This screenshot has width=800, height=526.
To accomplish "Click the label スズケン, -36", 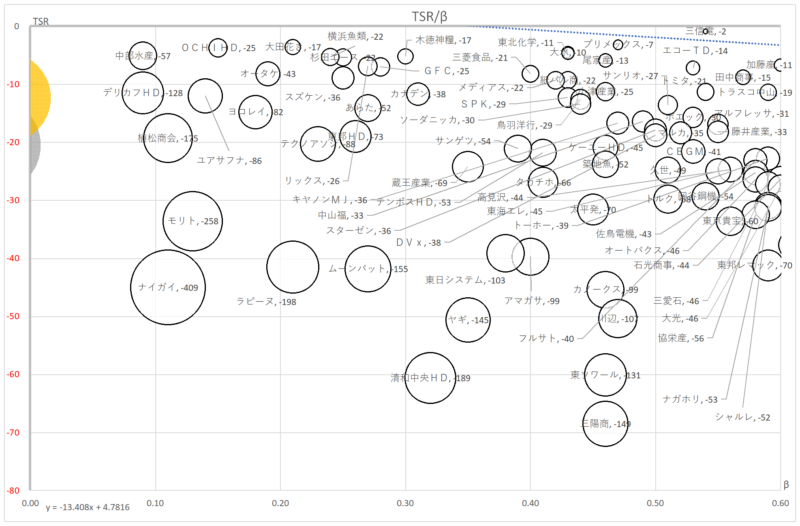I will coord(312,97).
